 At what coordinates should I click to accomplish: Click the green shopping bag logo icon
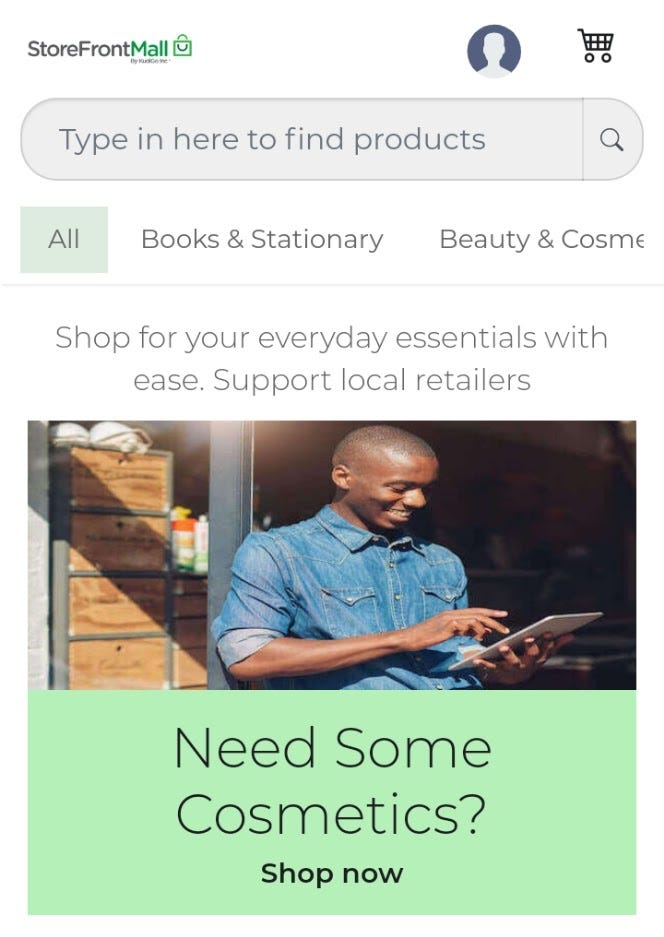[x=182, y=45]
